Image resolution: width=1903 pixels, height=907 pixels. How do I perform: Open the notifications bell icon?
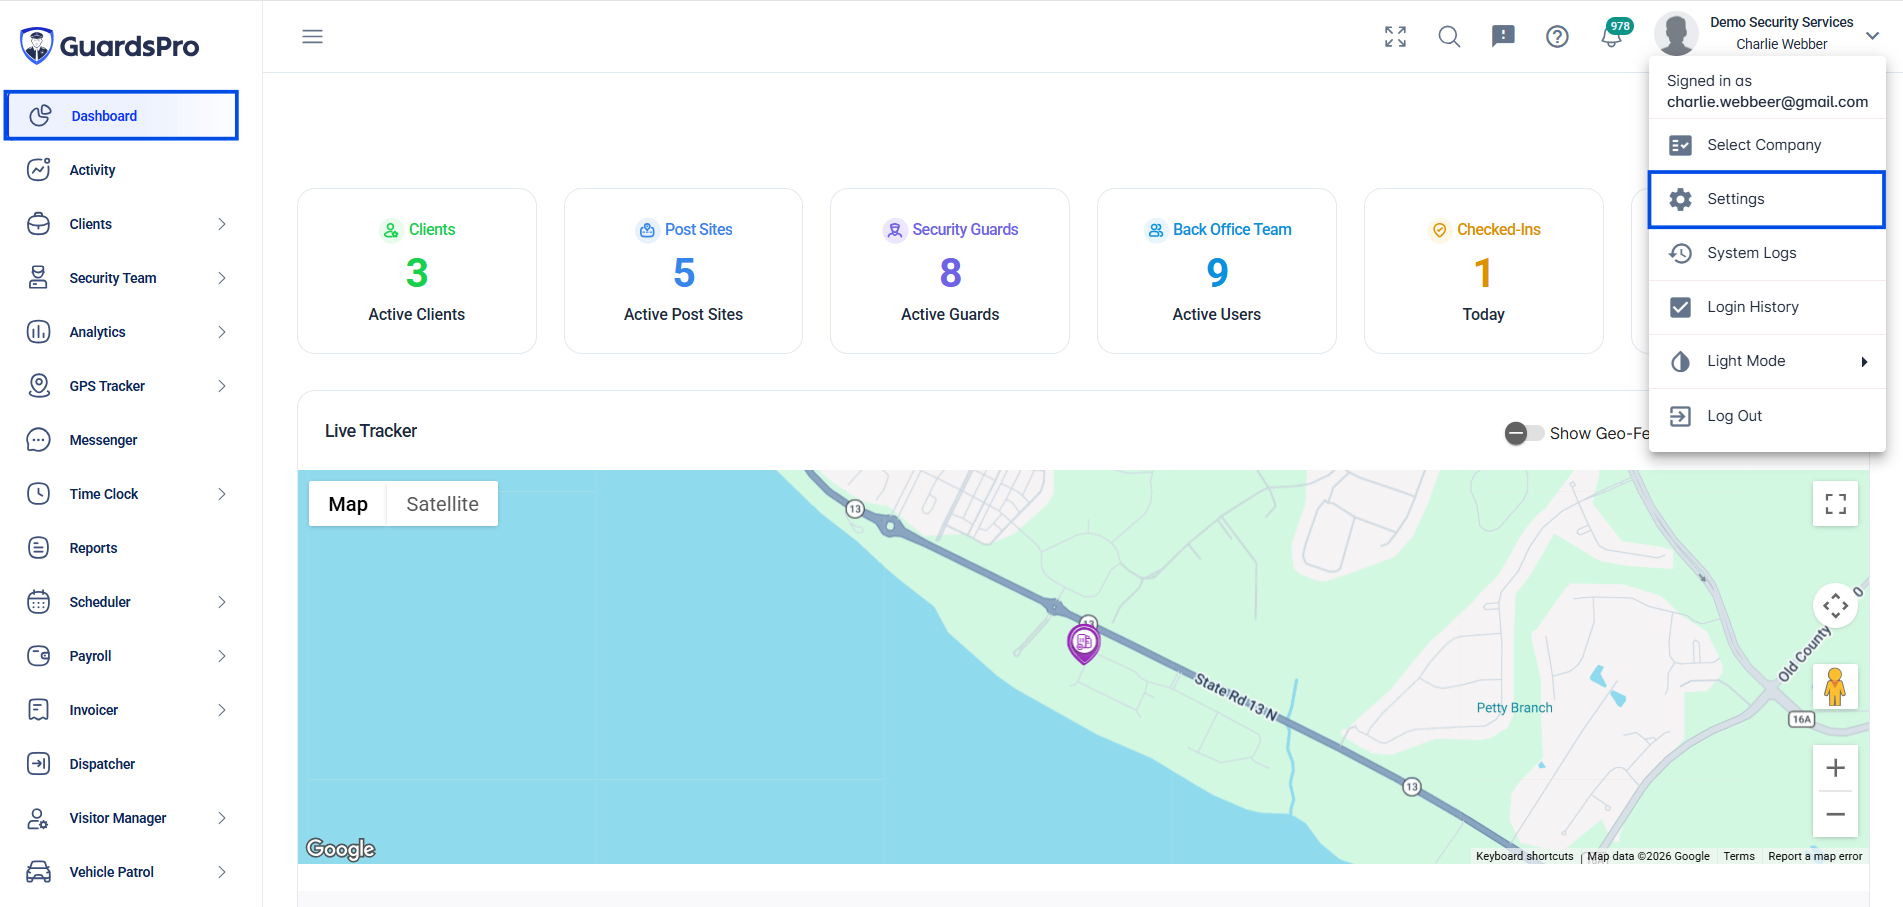(1611, 37)
